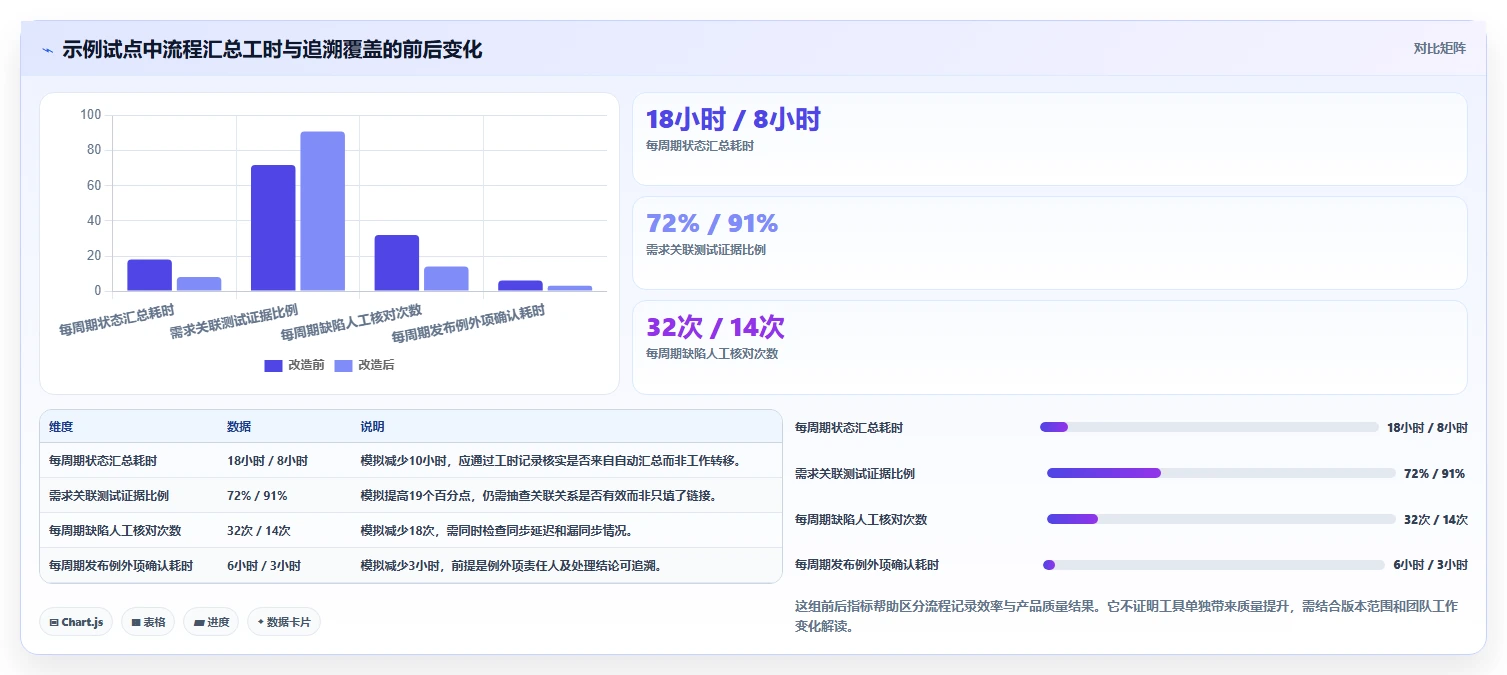Click table data cell 6小时 / 3小时

(264, 565)
